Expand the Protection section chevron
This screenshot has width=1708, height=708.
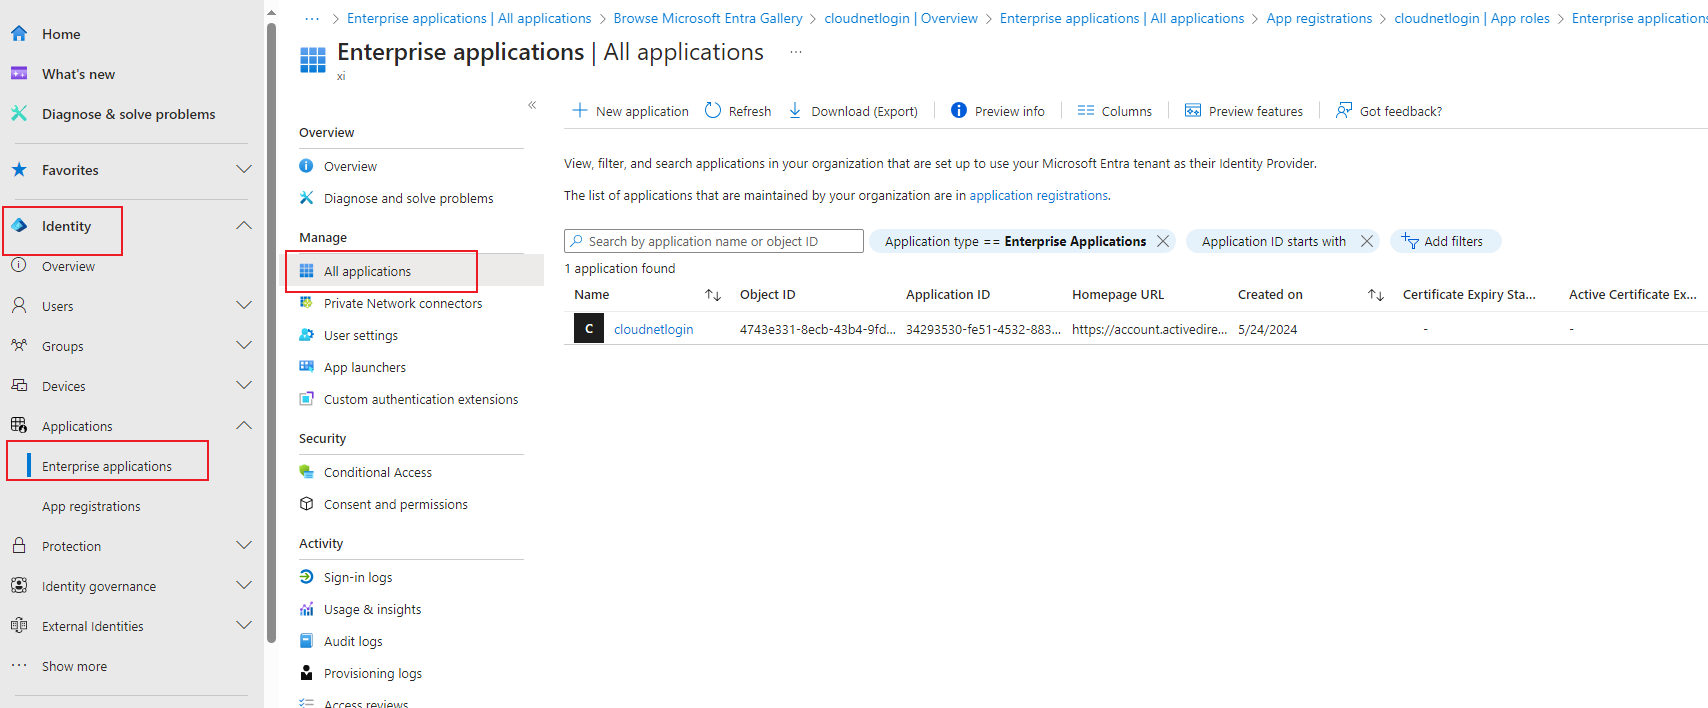(x=244, y=546)
